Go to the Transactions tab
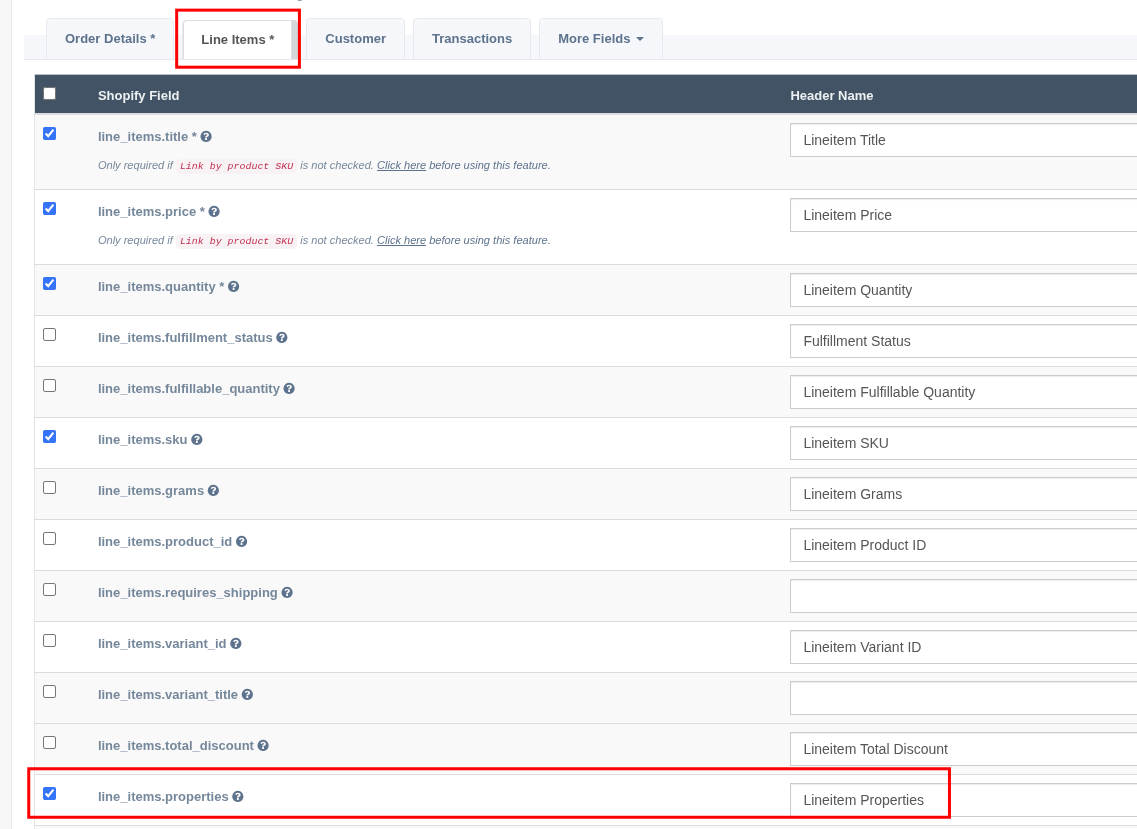 (471, 39)
